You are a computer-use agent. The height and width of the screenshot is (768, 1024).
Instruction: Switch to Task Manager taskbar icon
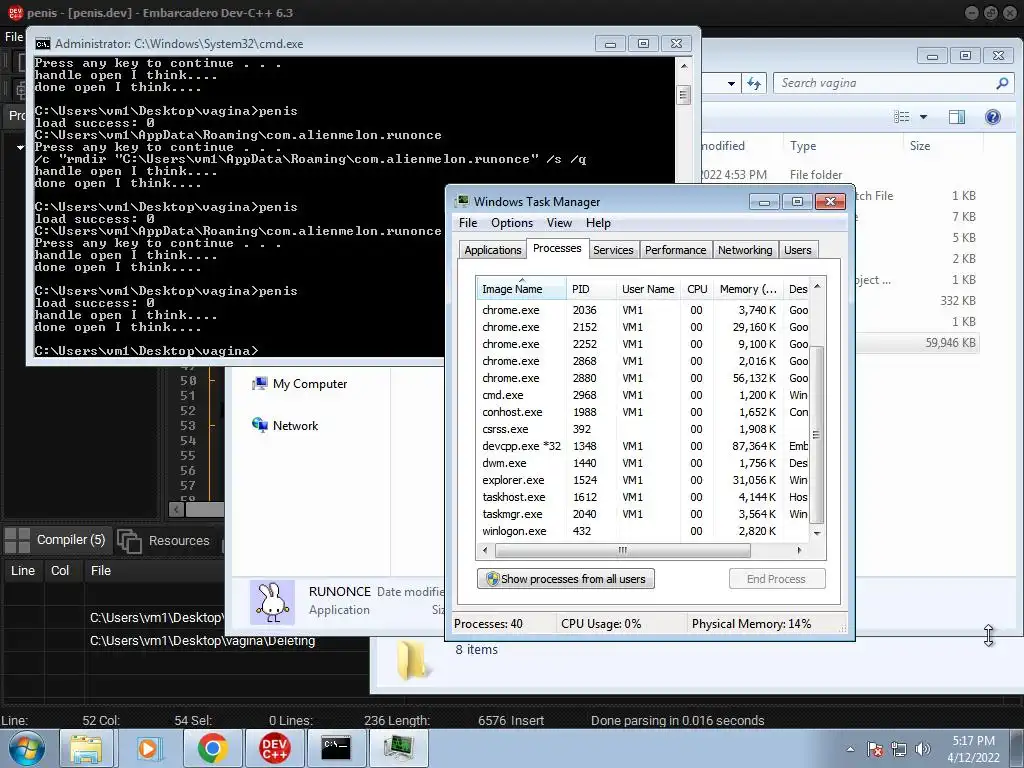(x=398, y=748)
